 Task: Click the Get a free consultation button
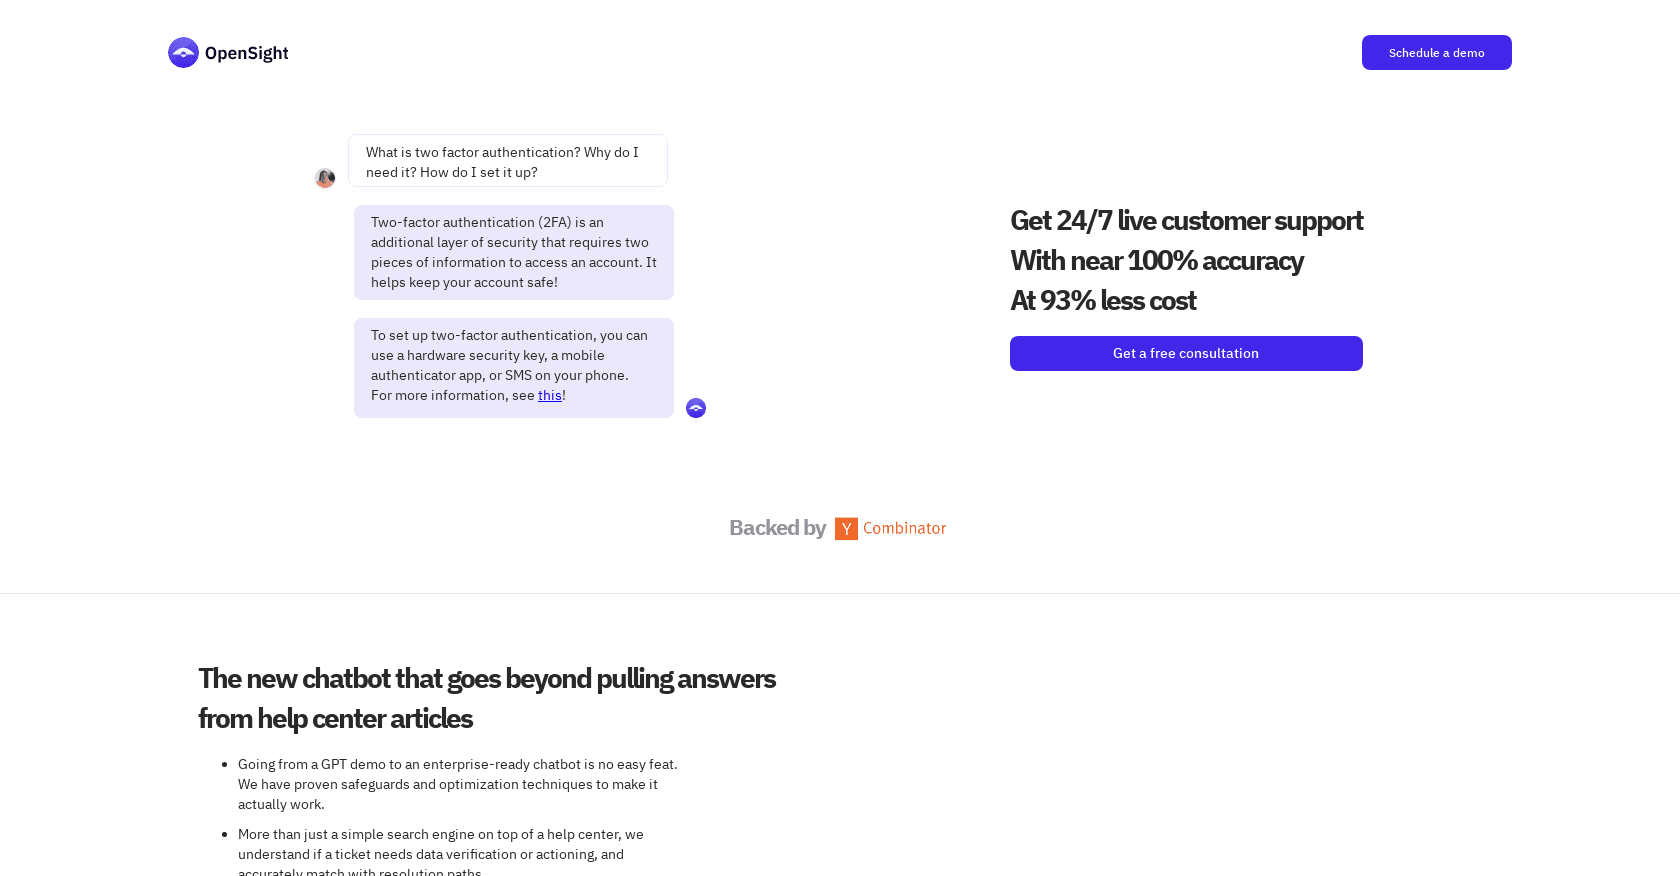1186,353
